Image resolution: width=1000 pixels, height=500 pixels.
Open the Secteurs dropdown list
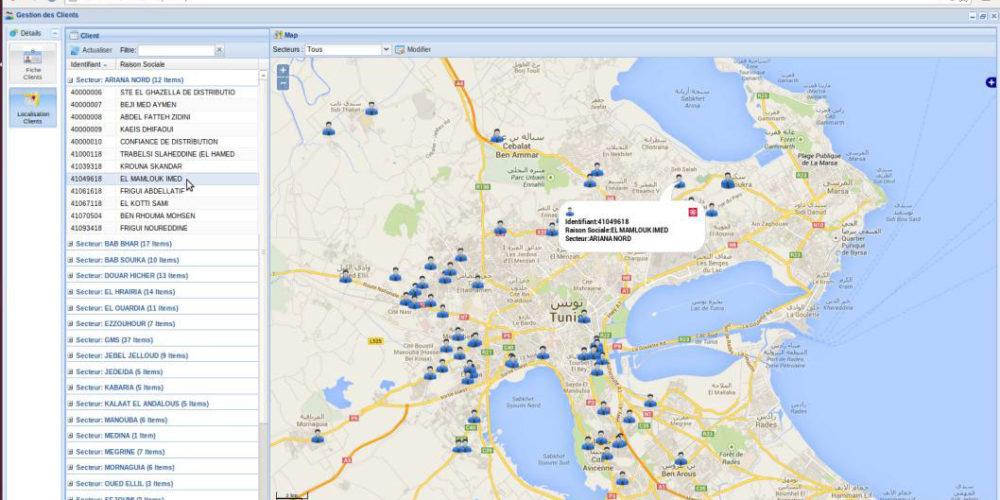[386, 49]
